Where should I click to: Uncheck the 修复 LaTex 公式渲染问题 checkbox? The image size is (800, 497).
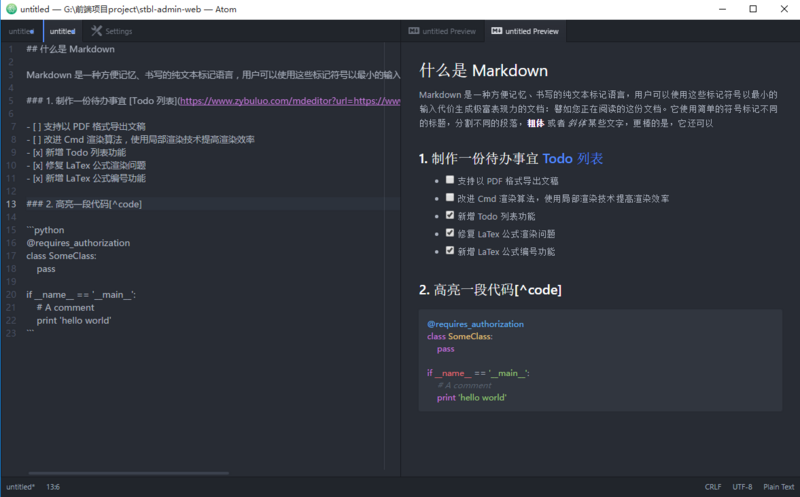pos(449,233)
